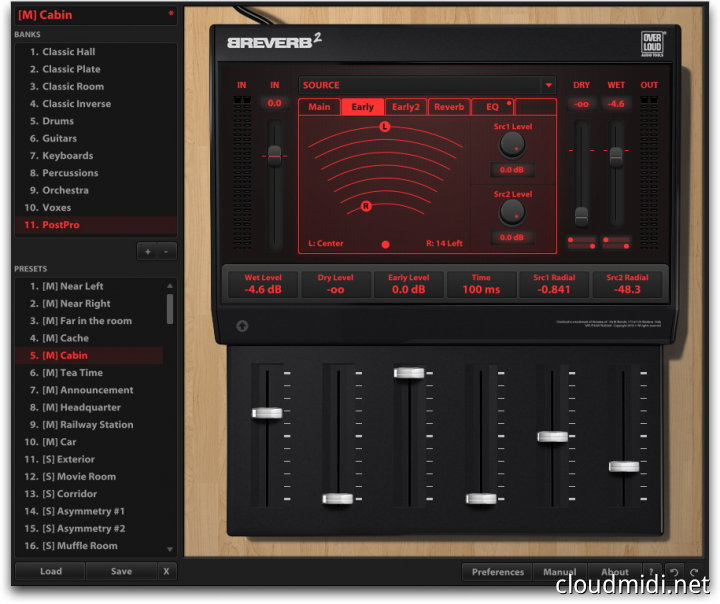Switch to the EQ tab
Viewport: 720px width, 604px height.
[x=492, y=107]
